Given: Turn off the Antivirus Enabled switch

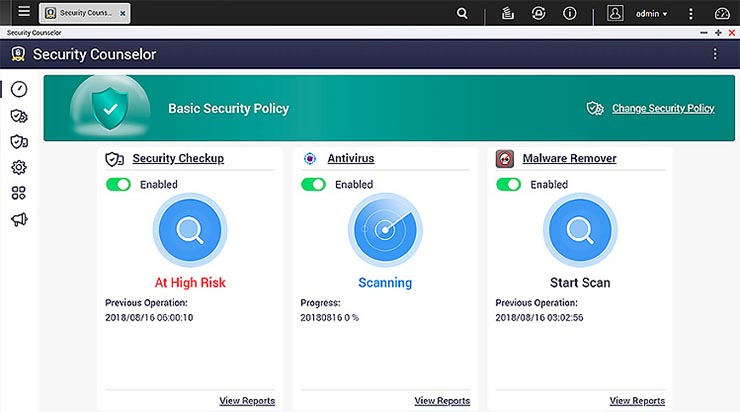Looking at the screenshot, I should click(313, 185).
